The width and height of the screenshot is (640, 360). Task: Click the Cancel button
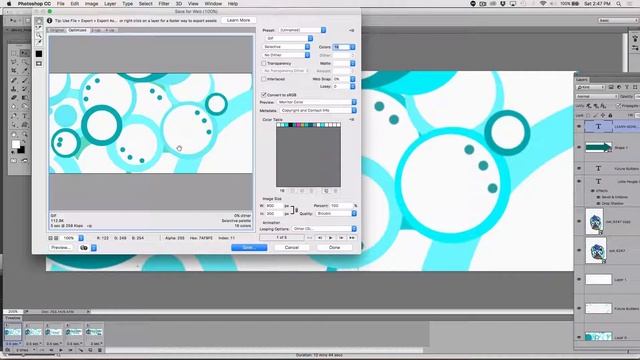(x=291, y=248)
